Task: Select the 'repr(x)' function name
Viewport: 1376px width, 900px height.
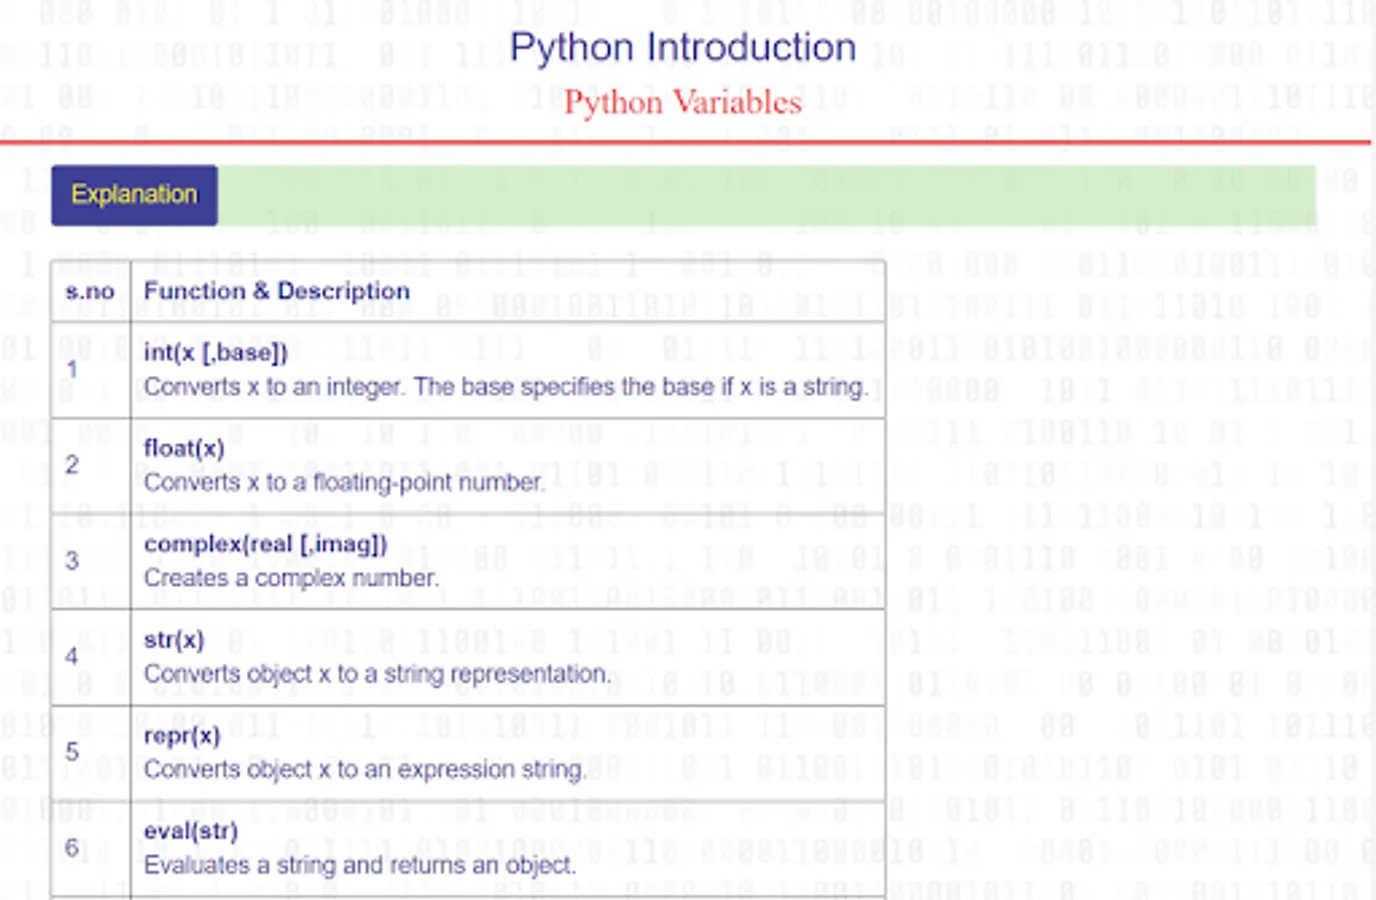Action: (x=182, y=736)
